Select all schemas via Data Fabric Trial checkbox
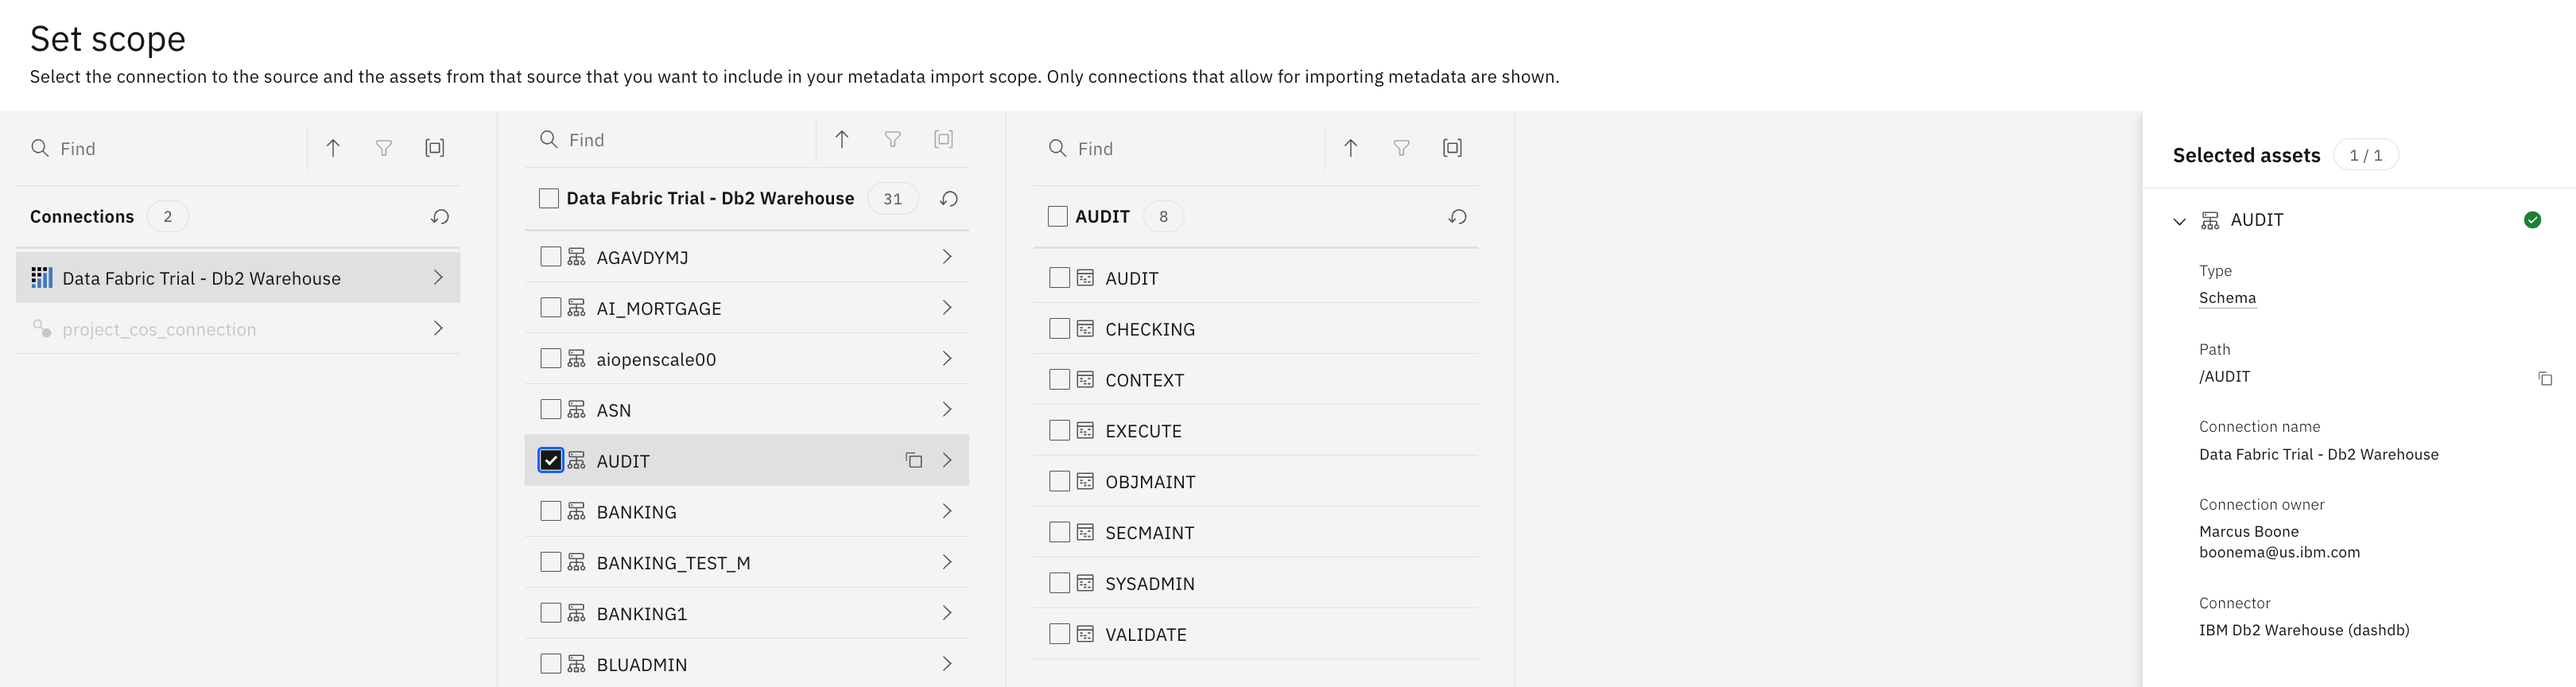Image resolution: width=2576 pixels, height=687 pixels. pyautogui.click(x=549, y=199)
